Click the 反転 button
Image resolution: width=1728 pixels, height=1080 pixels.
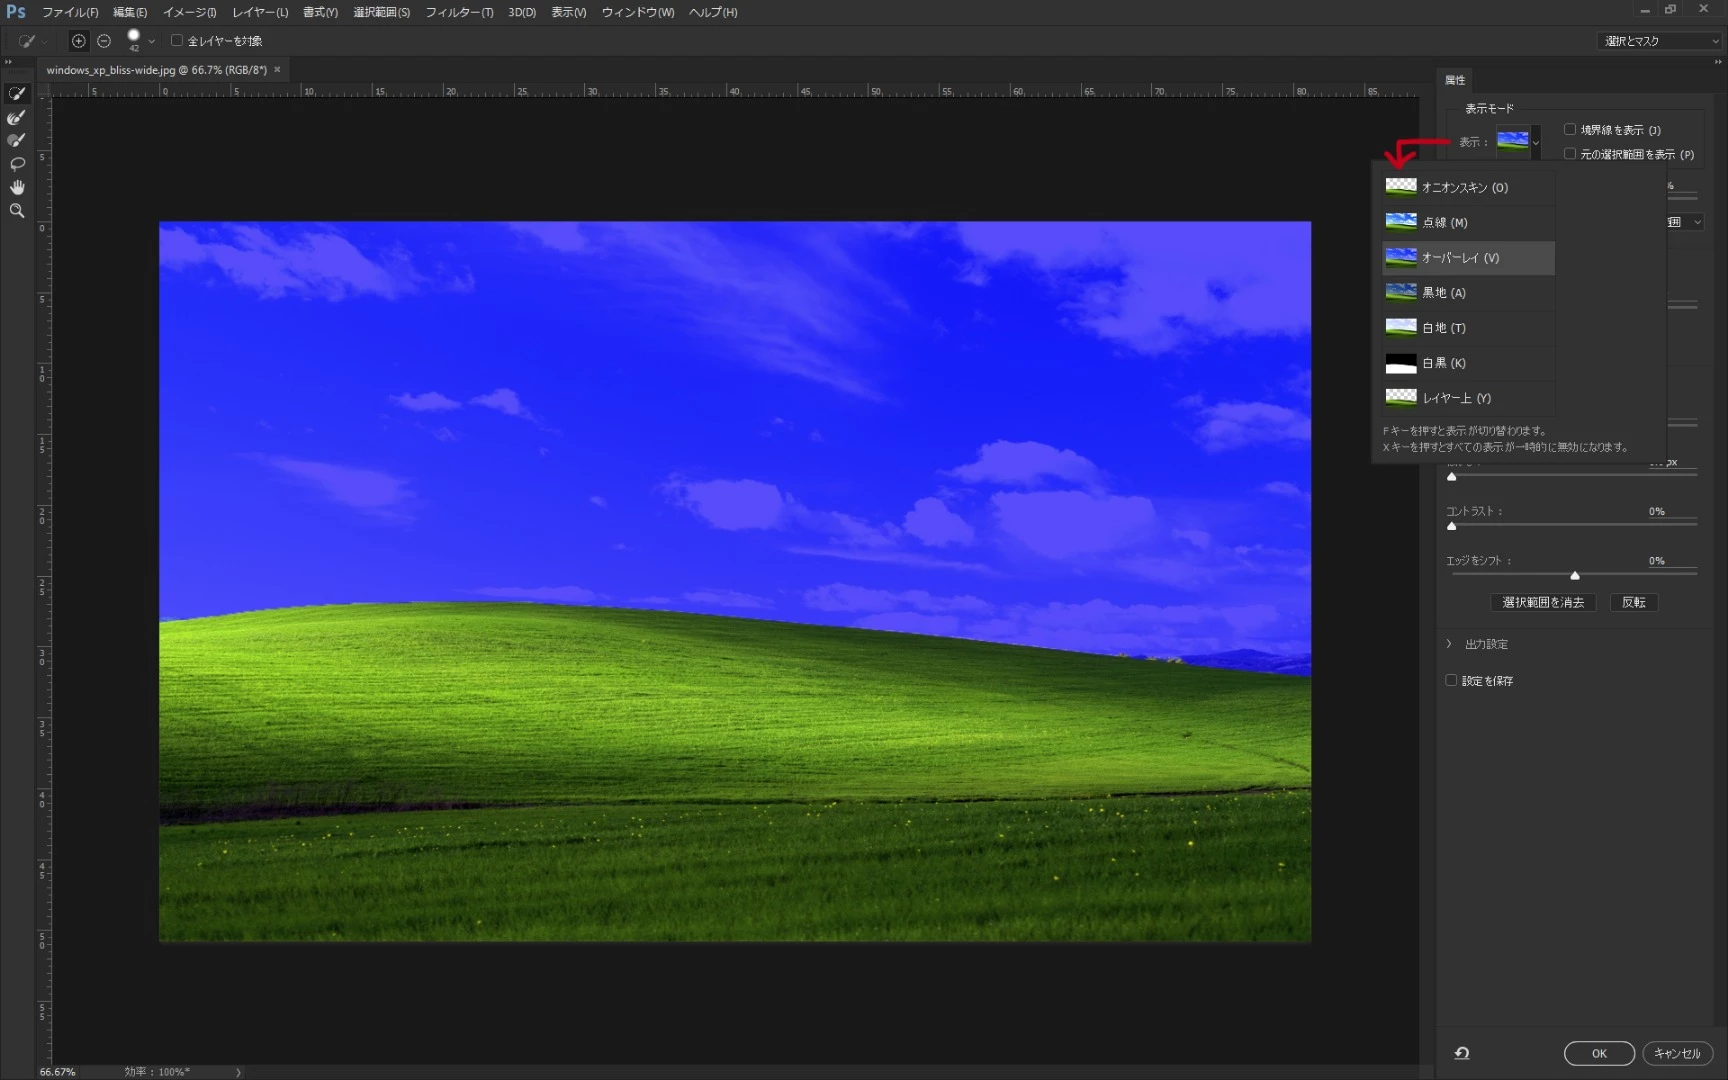[x=1634, y=602]
